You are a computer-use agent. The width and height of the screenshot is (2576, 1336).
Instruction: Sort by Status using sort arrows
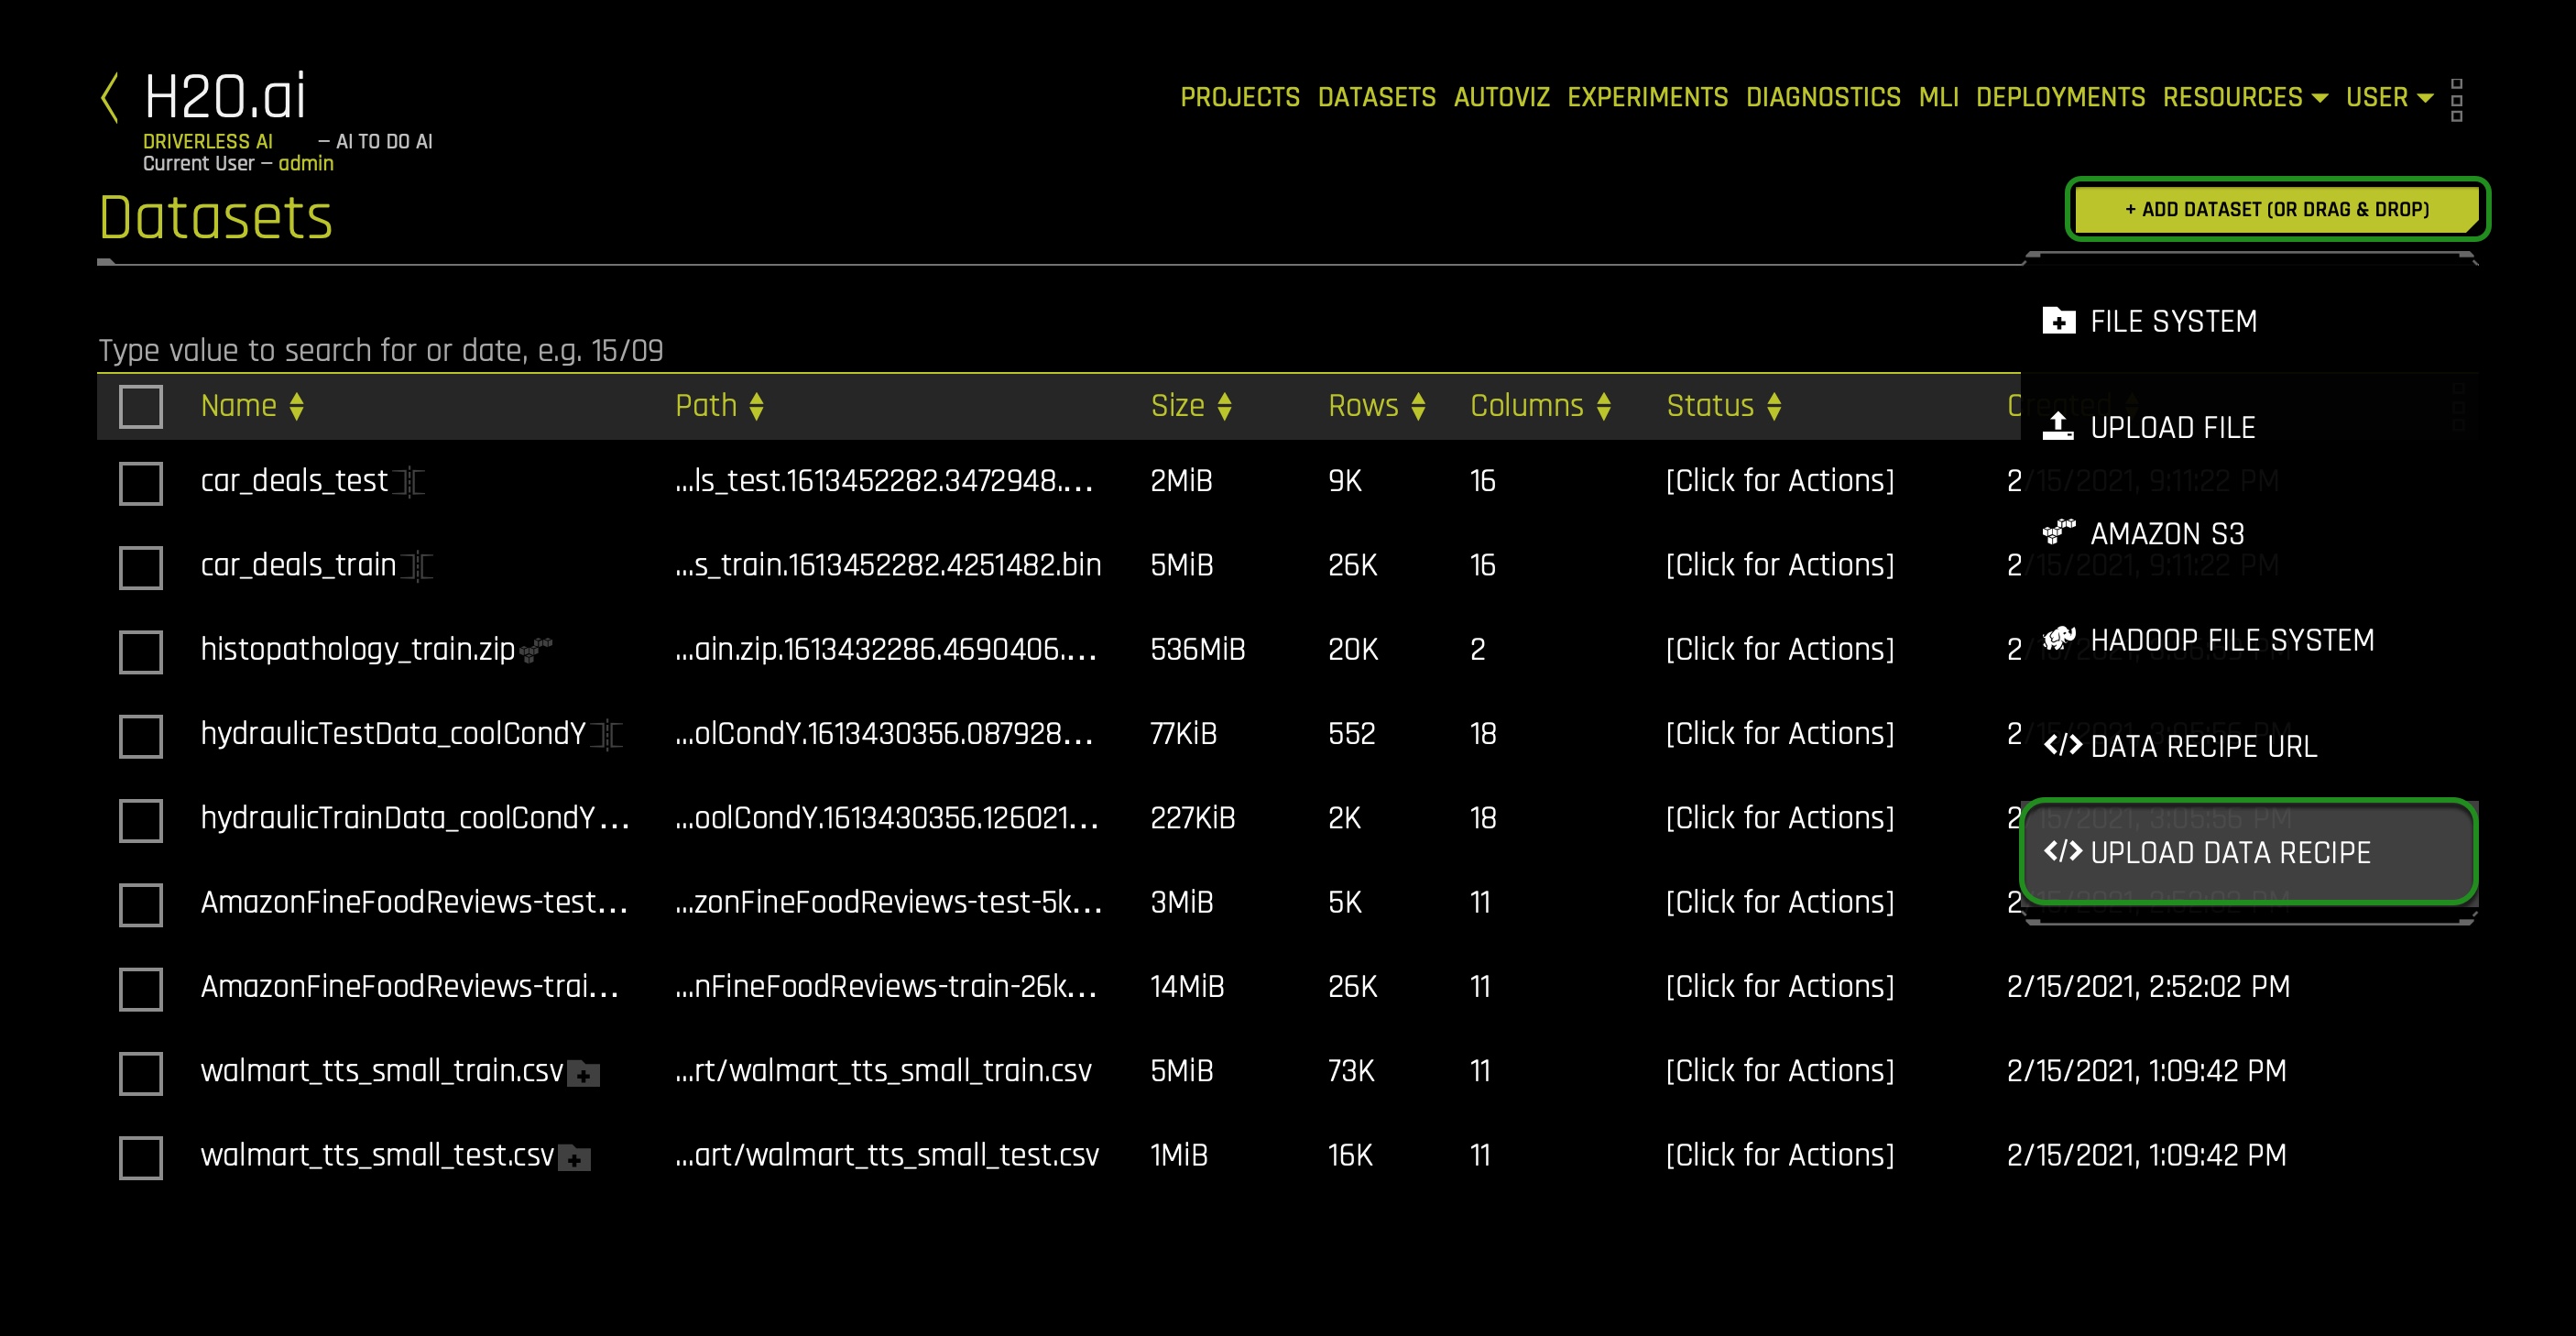tap(1774, 406)
